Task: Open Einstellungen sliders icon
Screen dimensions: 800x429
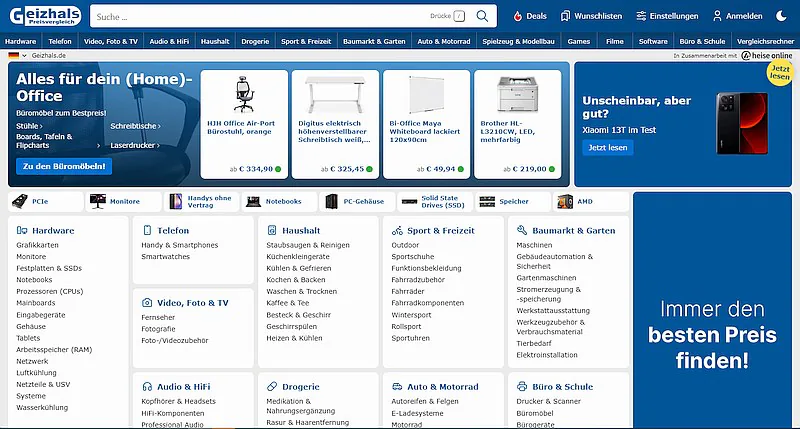Action: pos(640,16)
